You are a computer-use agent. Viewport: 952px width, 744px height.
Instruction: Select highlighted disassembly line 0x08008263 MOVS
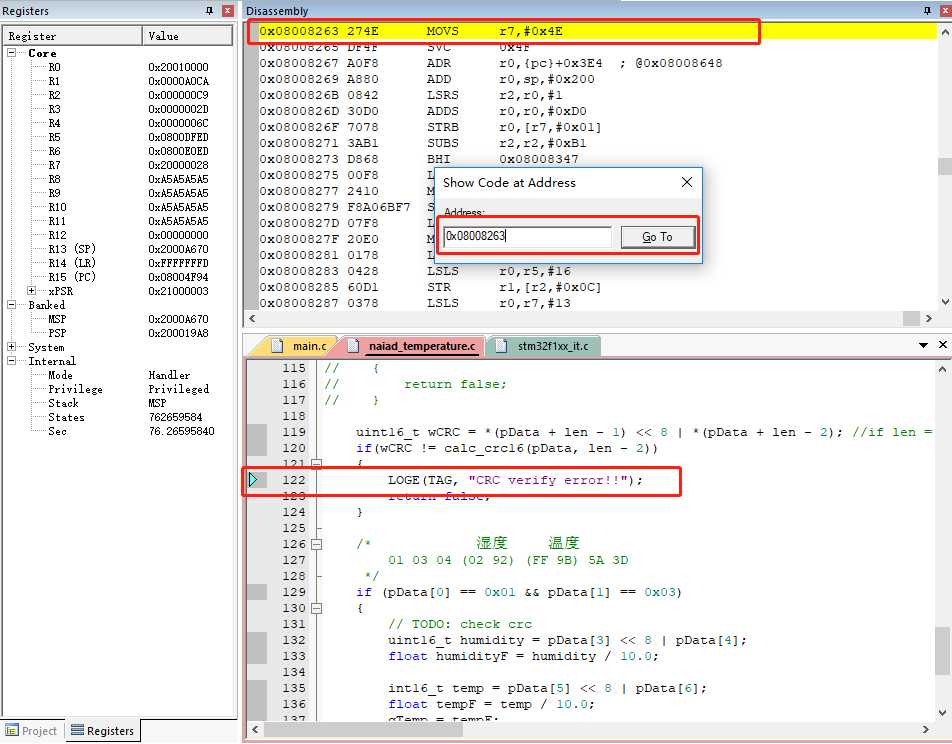click(x=597, y=31)
